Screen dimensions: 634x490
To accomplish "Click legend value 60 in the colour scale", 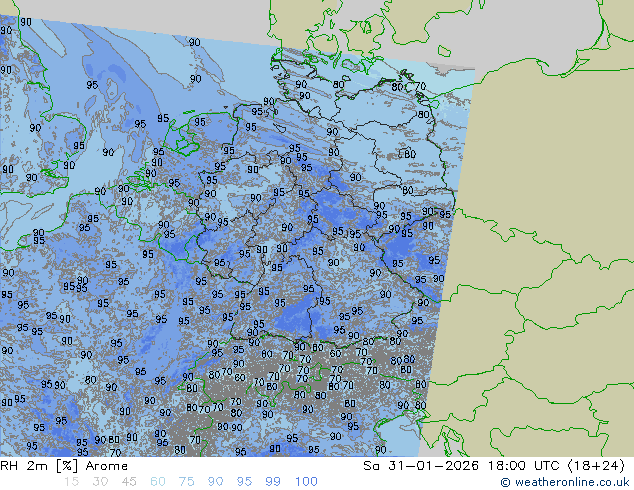I will (158, 482).
